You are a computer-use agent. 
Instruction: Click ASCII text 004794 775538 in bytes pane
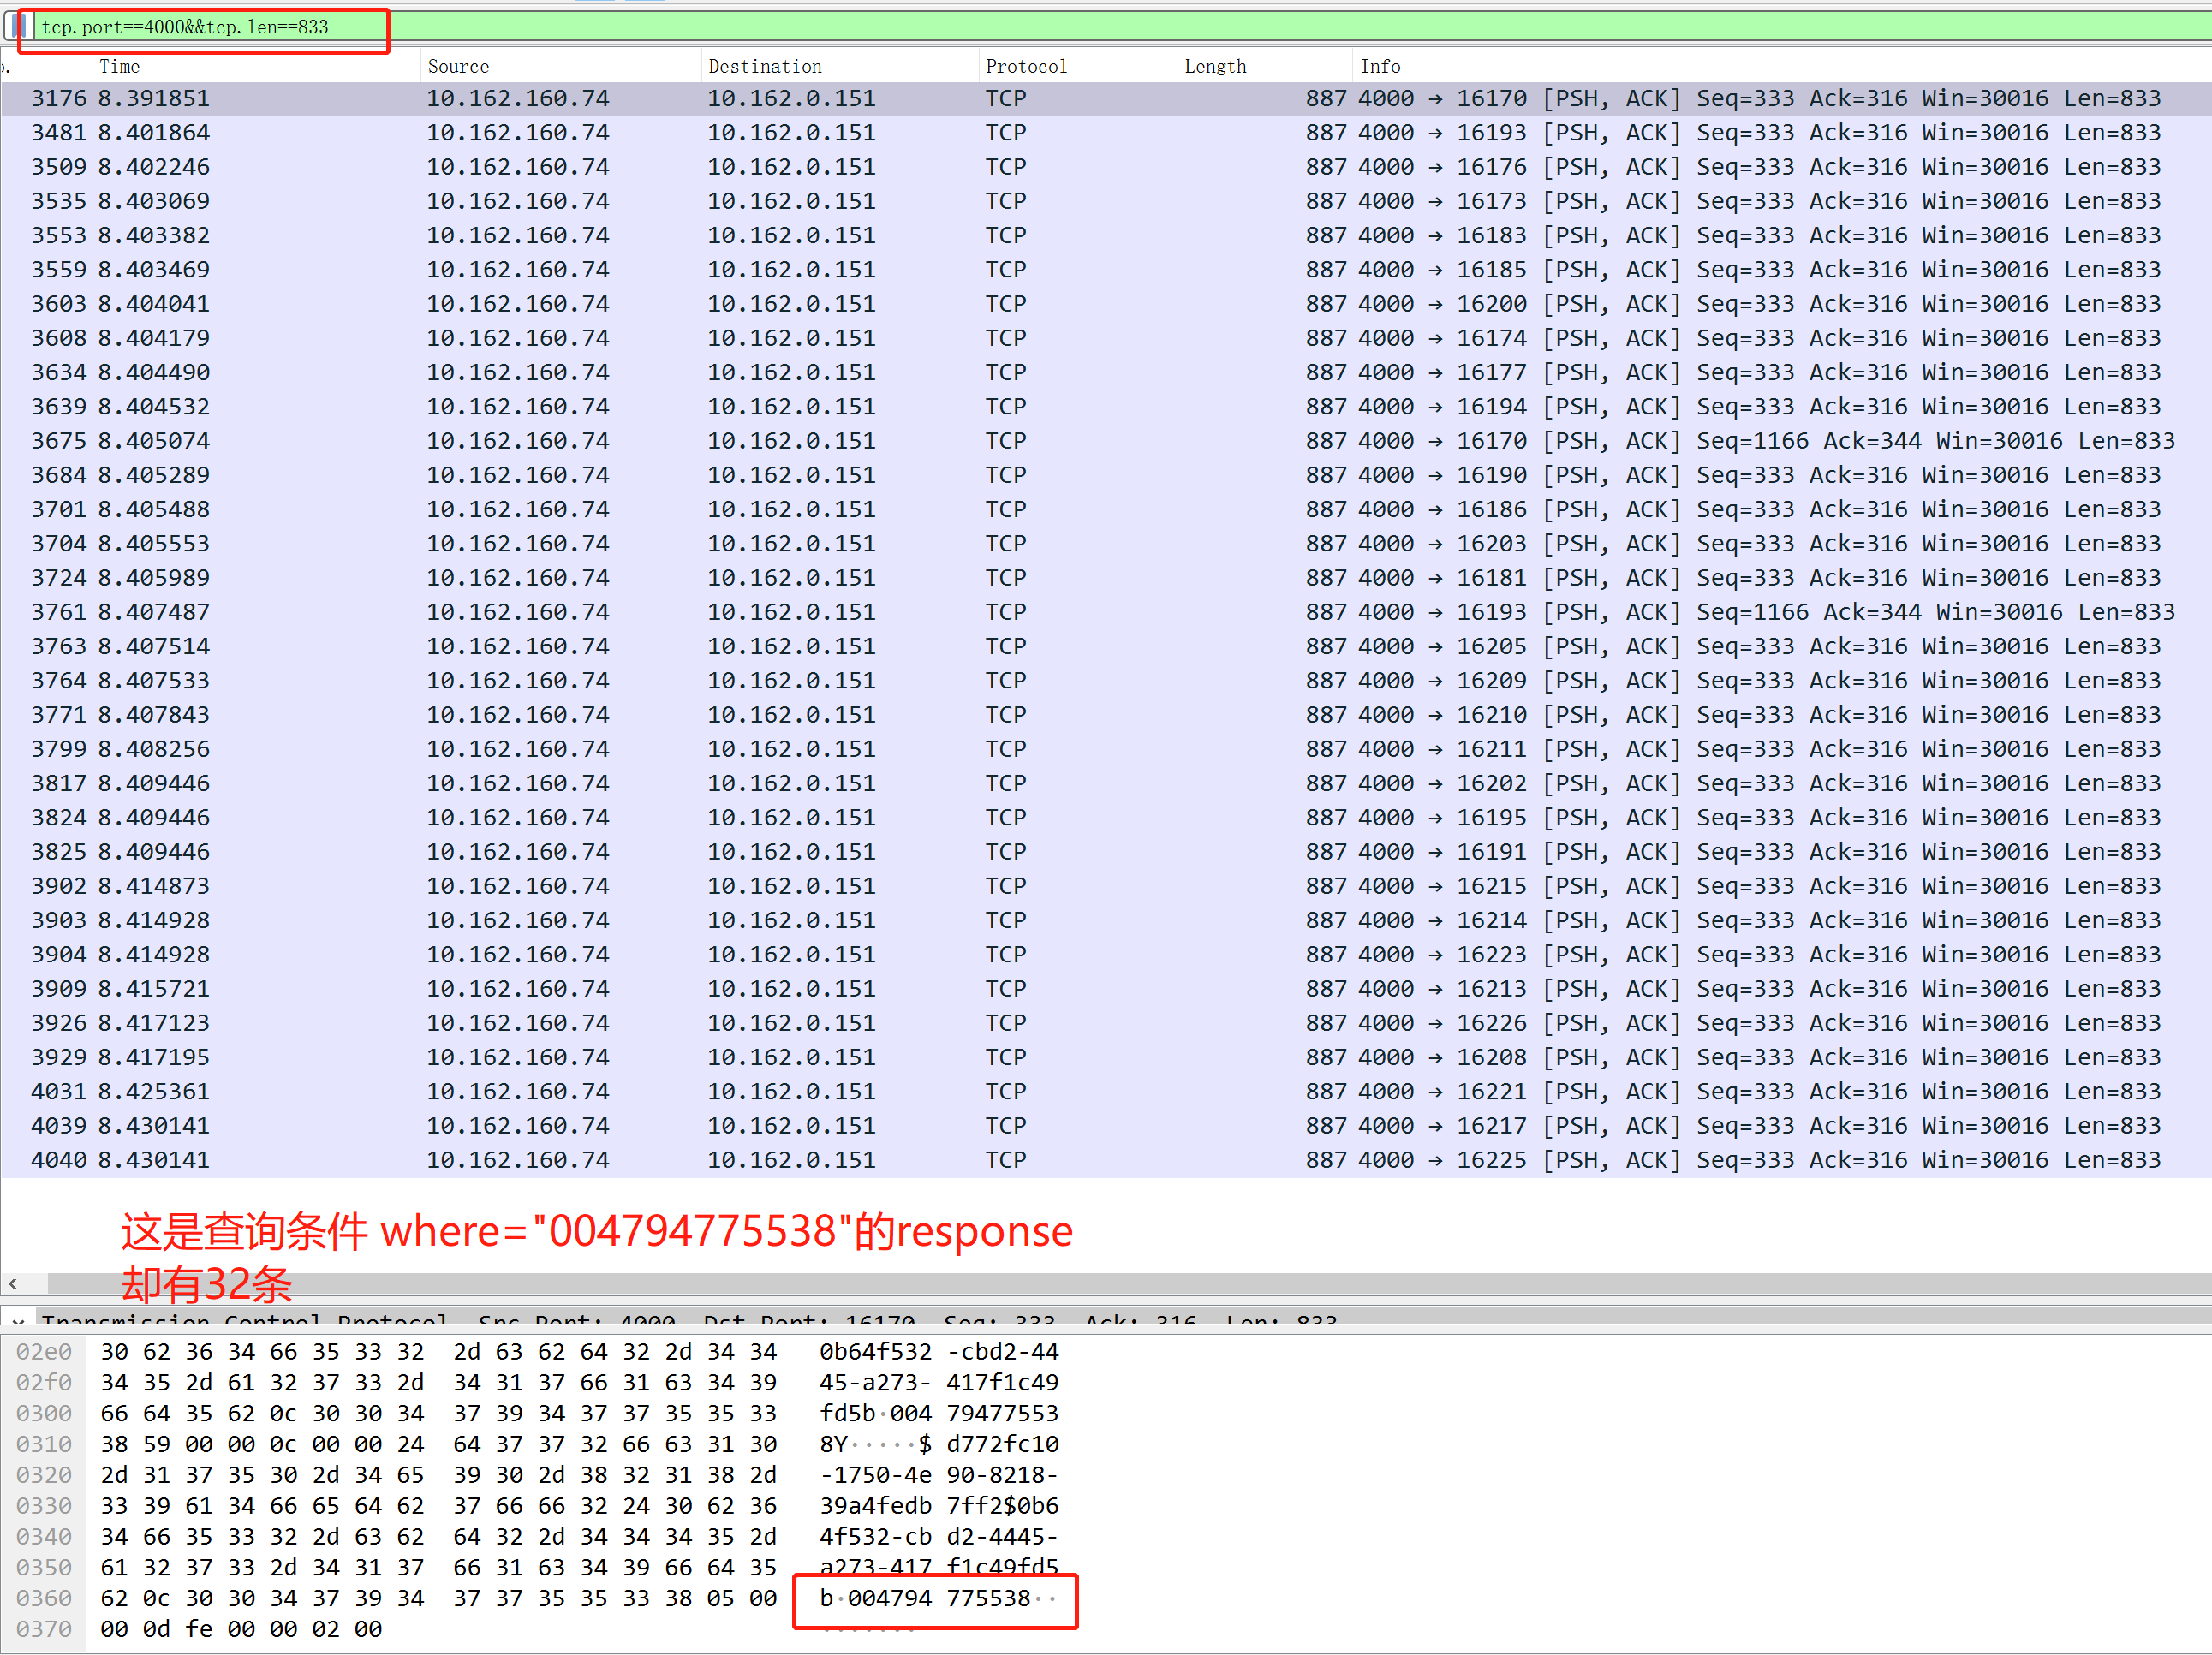(939, 1598)
